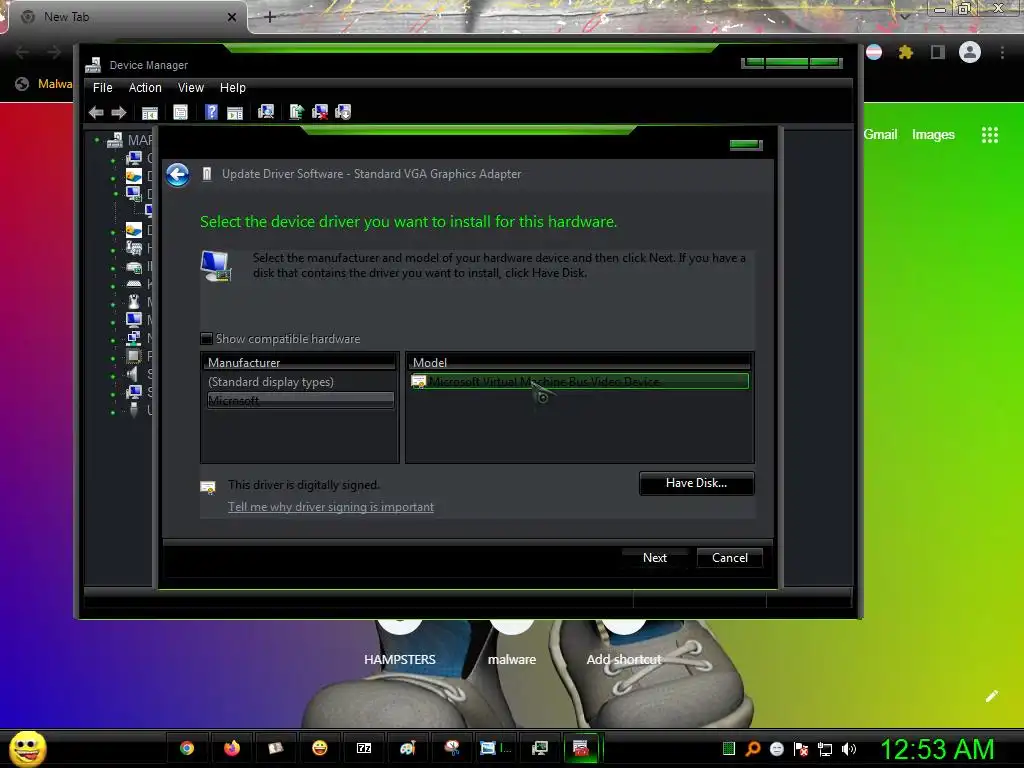Open Properties toolbar icon in Device Manager
Screen dimensions: 1024x768
180,112
